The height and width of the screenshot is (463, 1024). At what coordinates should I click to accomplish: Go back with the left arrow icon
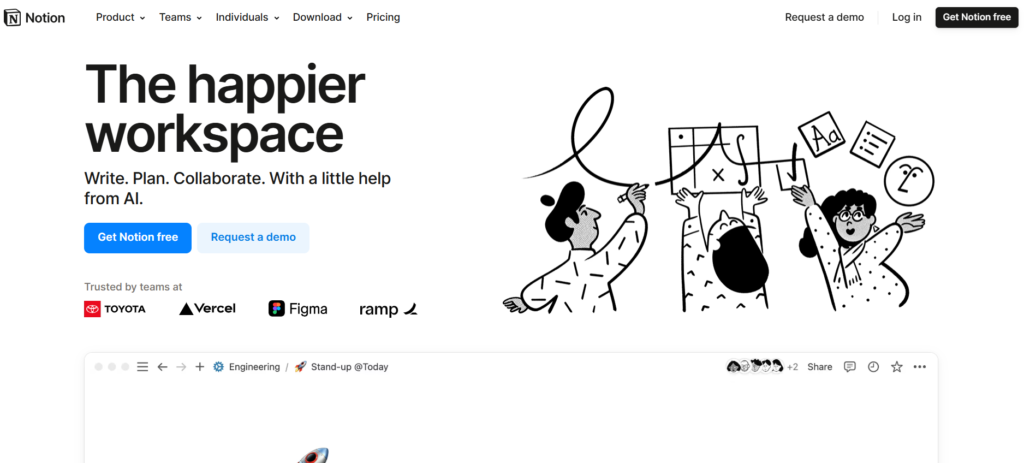pyautogui.click(x=163, y=367)
